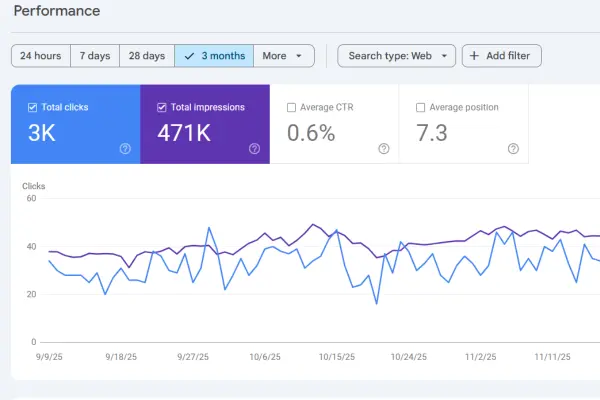Click the Average CTR help icon
Image resolution: width=600 pixels, height=400 pixels.
(x=384, y=149)
